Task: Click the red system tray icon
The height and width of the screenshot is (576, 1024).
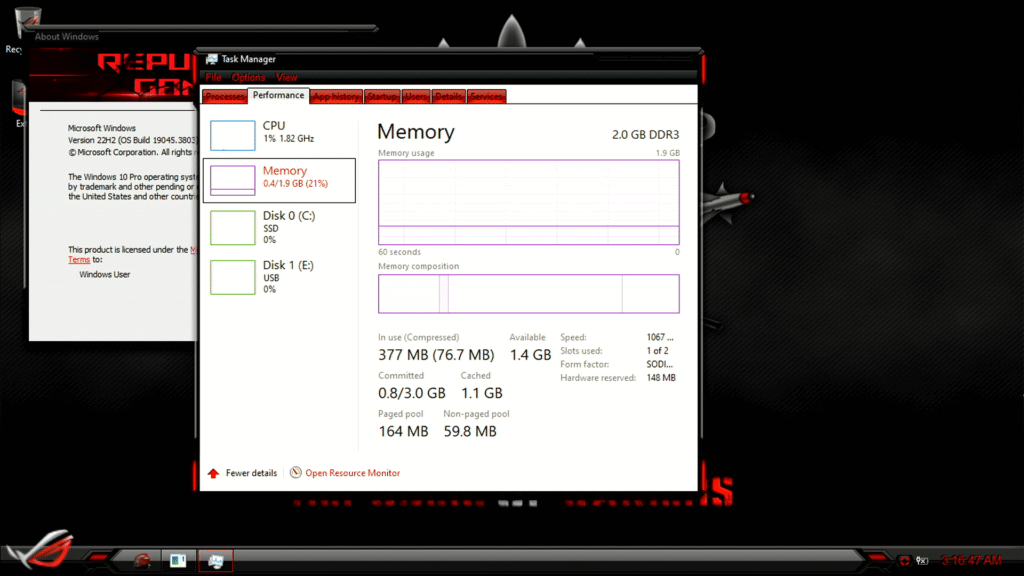Action: [x=904, y=560]
